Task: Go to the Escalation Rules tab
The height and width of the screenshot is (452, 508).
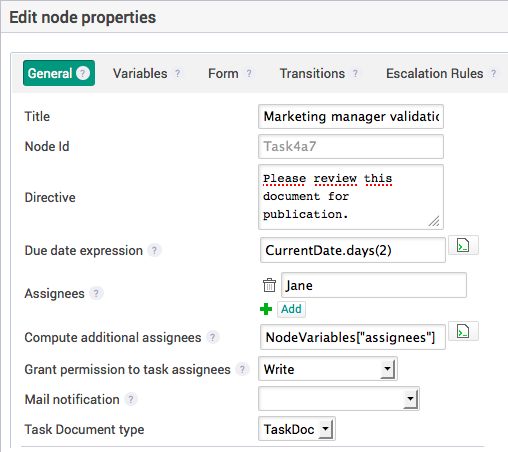Action: 434,73
